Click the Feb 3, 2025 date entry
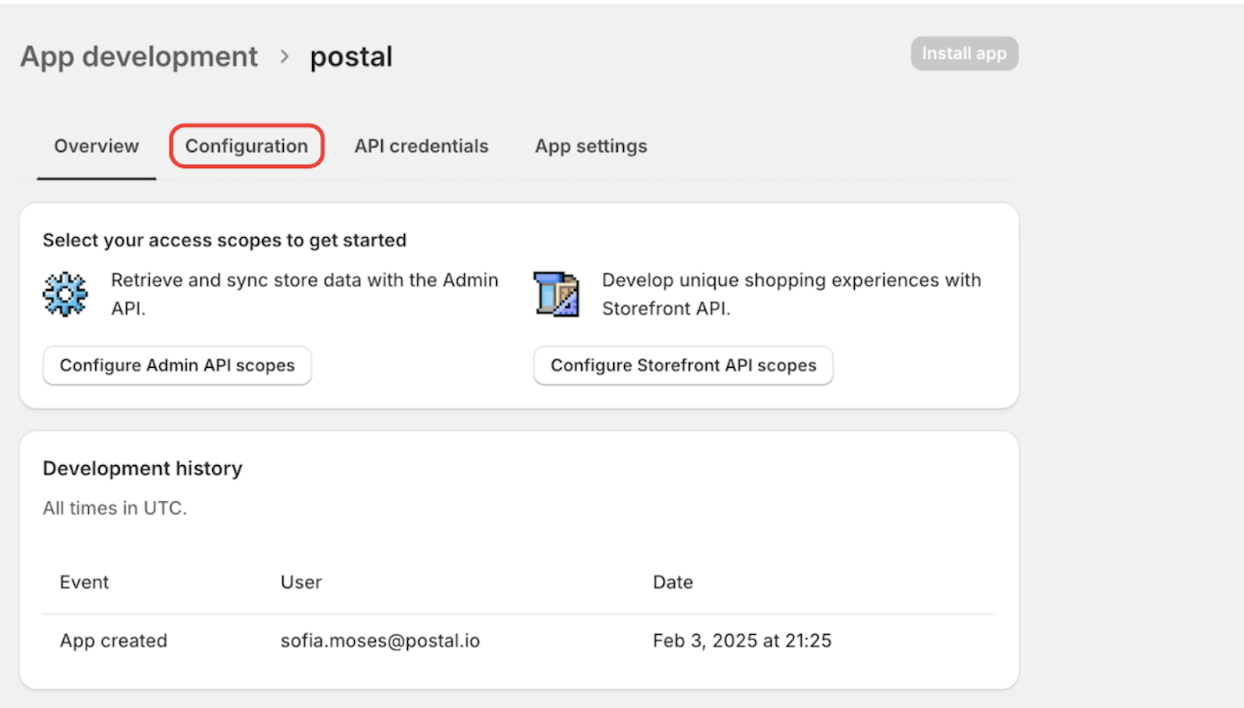1244x708 pixels. click(x=741, y=641)
